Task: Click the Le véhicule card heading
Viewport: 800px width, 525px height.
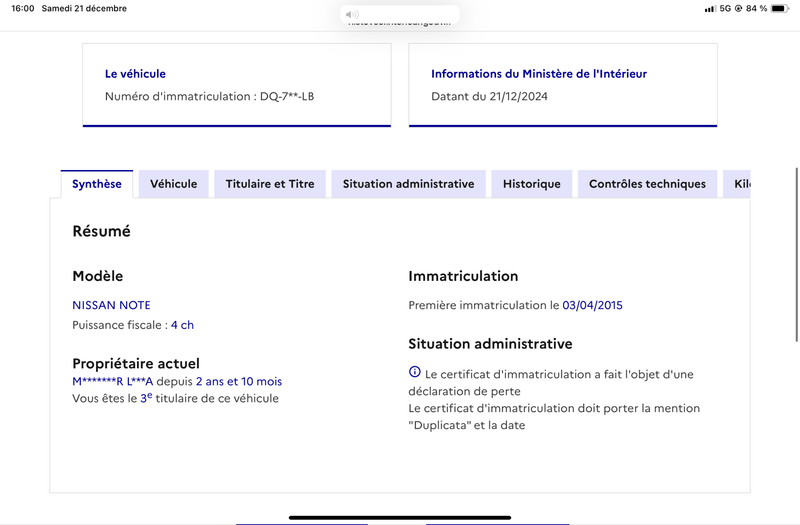Action: point(135,74)
